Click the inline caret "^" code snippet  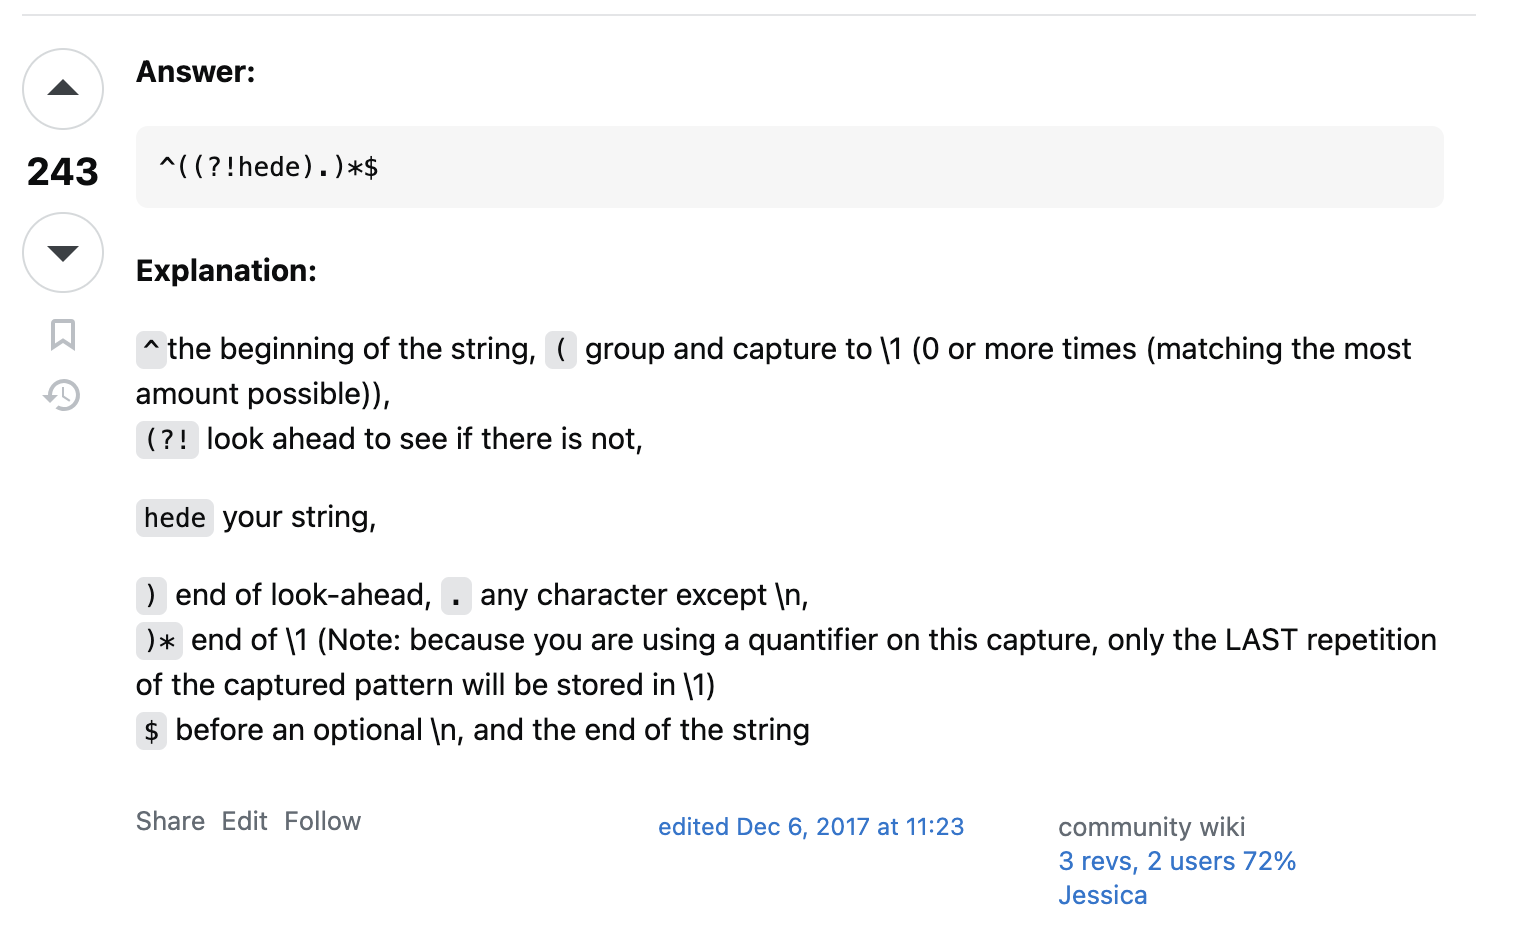click(x=151, y=350)
